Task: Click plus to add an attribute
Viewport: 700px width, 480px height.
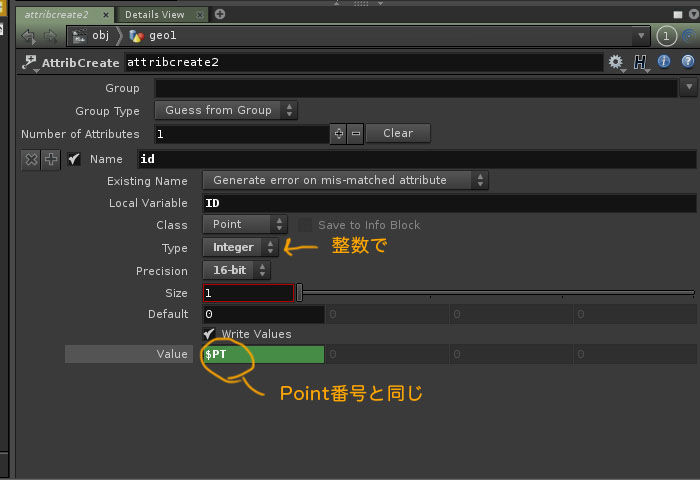Action: click(x=339, y=133)
